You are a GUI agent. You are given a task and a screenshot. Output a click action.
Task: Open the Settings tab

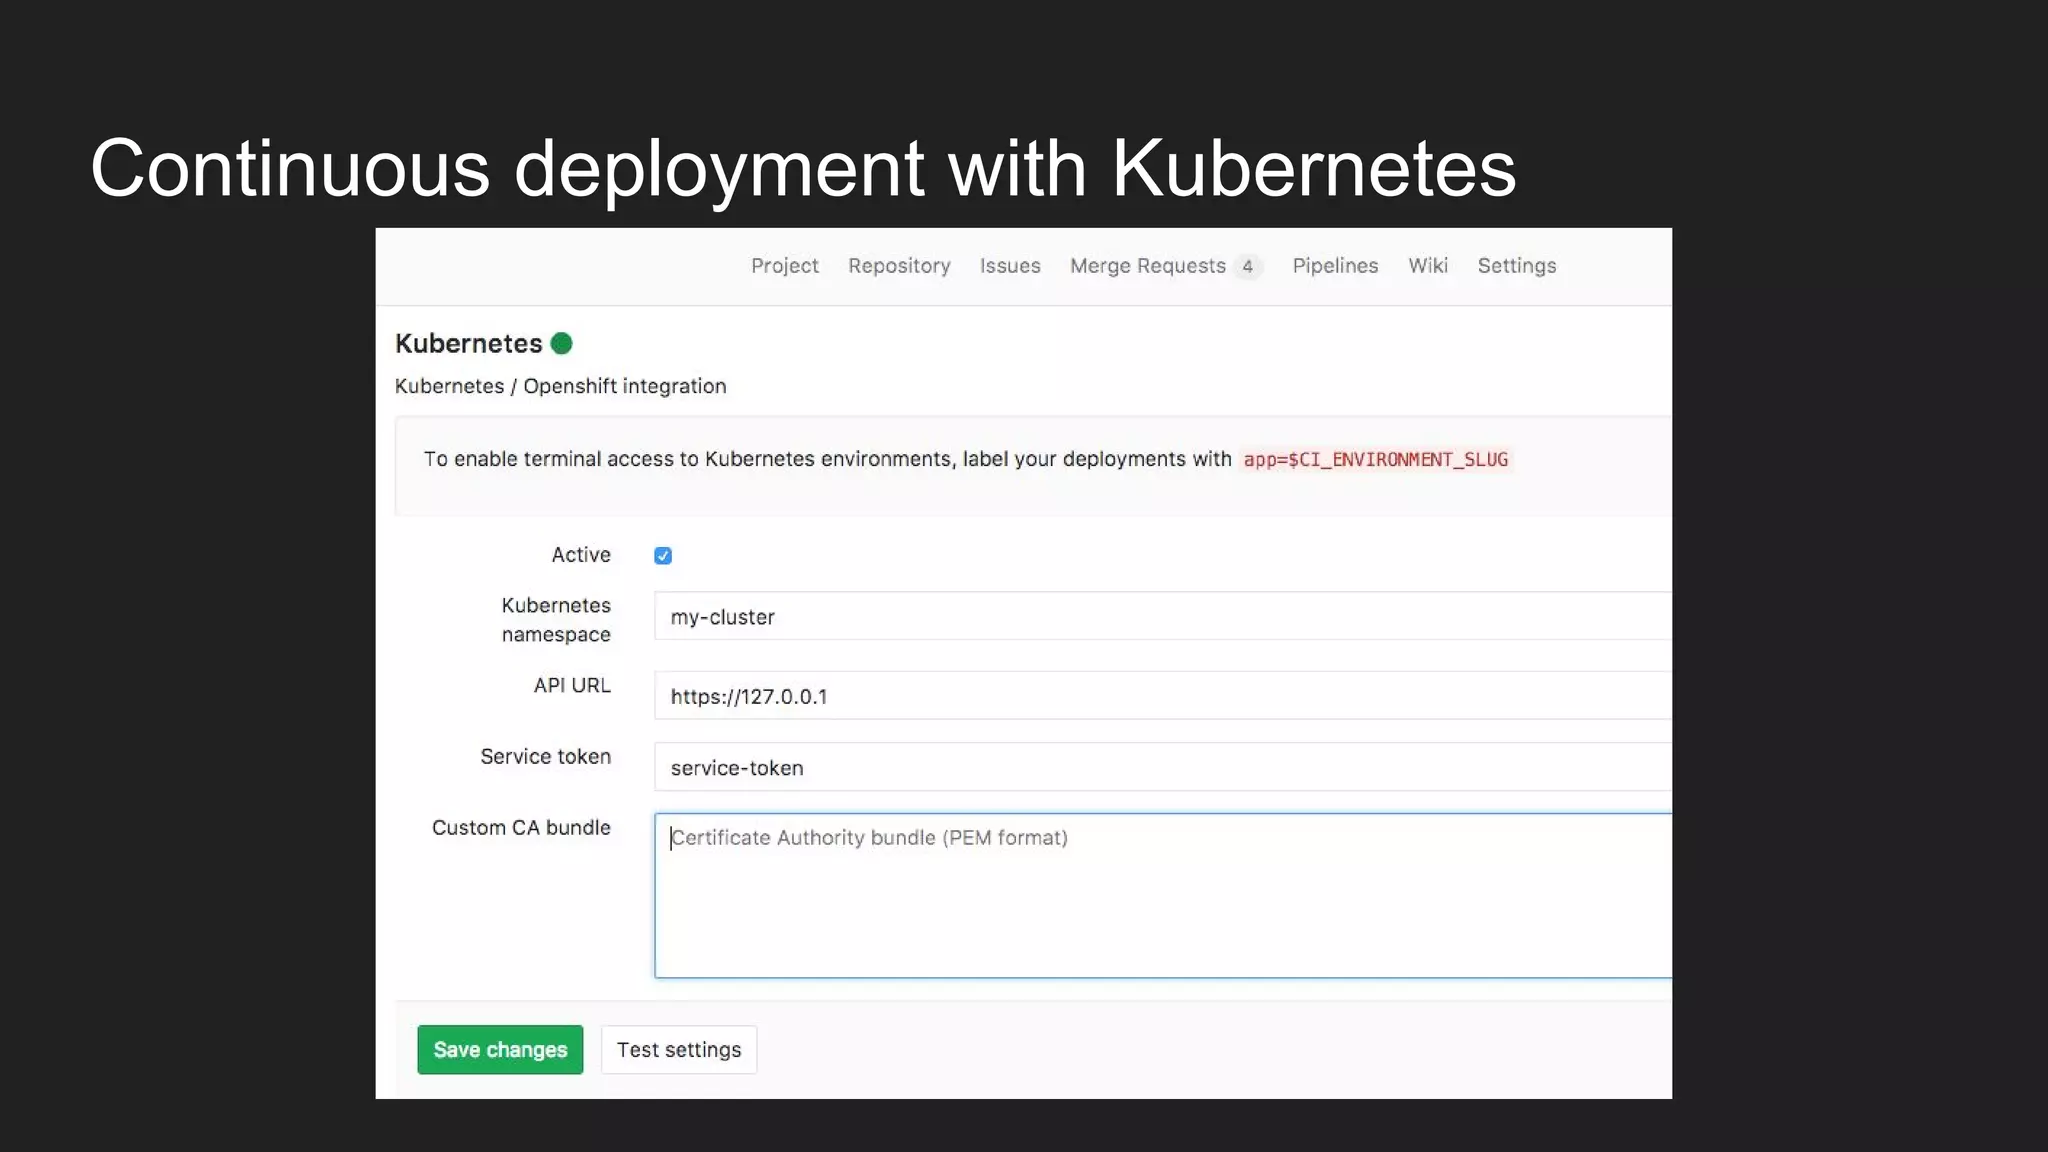coord(1517,266)
